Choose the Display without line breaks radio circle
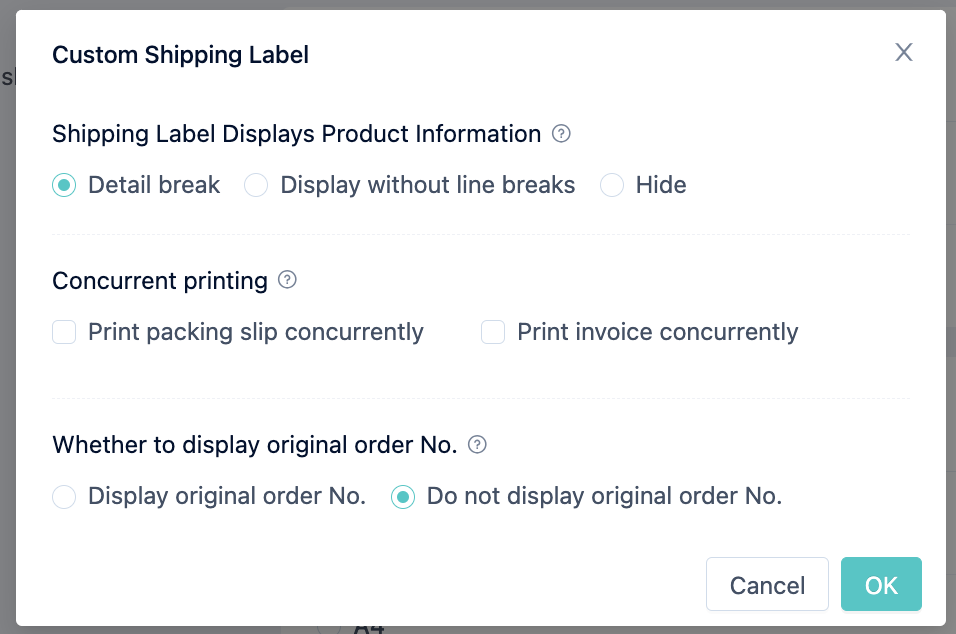This screenshot has width=956, height=634. 256,185
